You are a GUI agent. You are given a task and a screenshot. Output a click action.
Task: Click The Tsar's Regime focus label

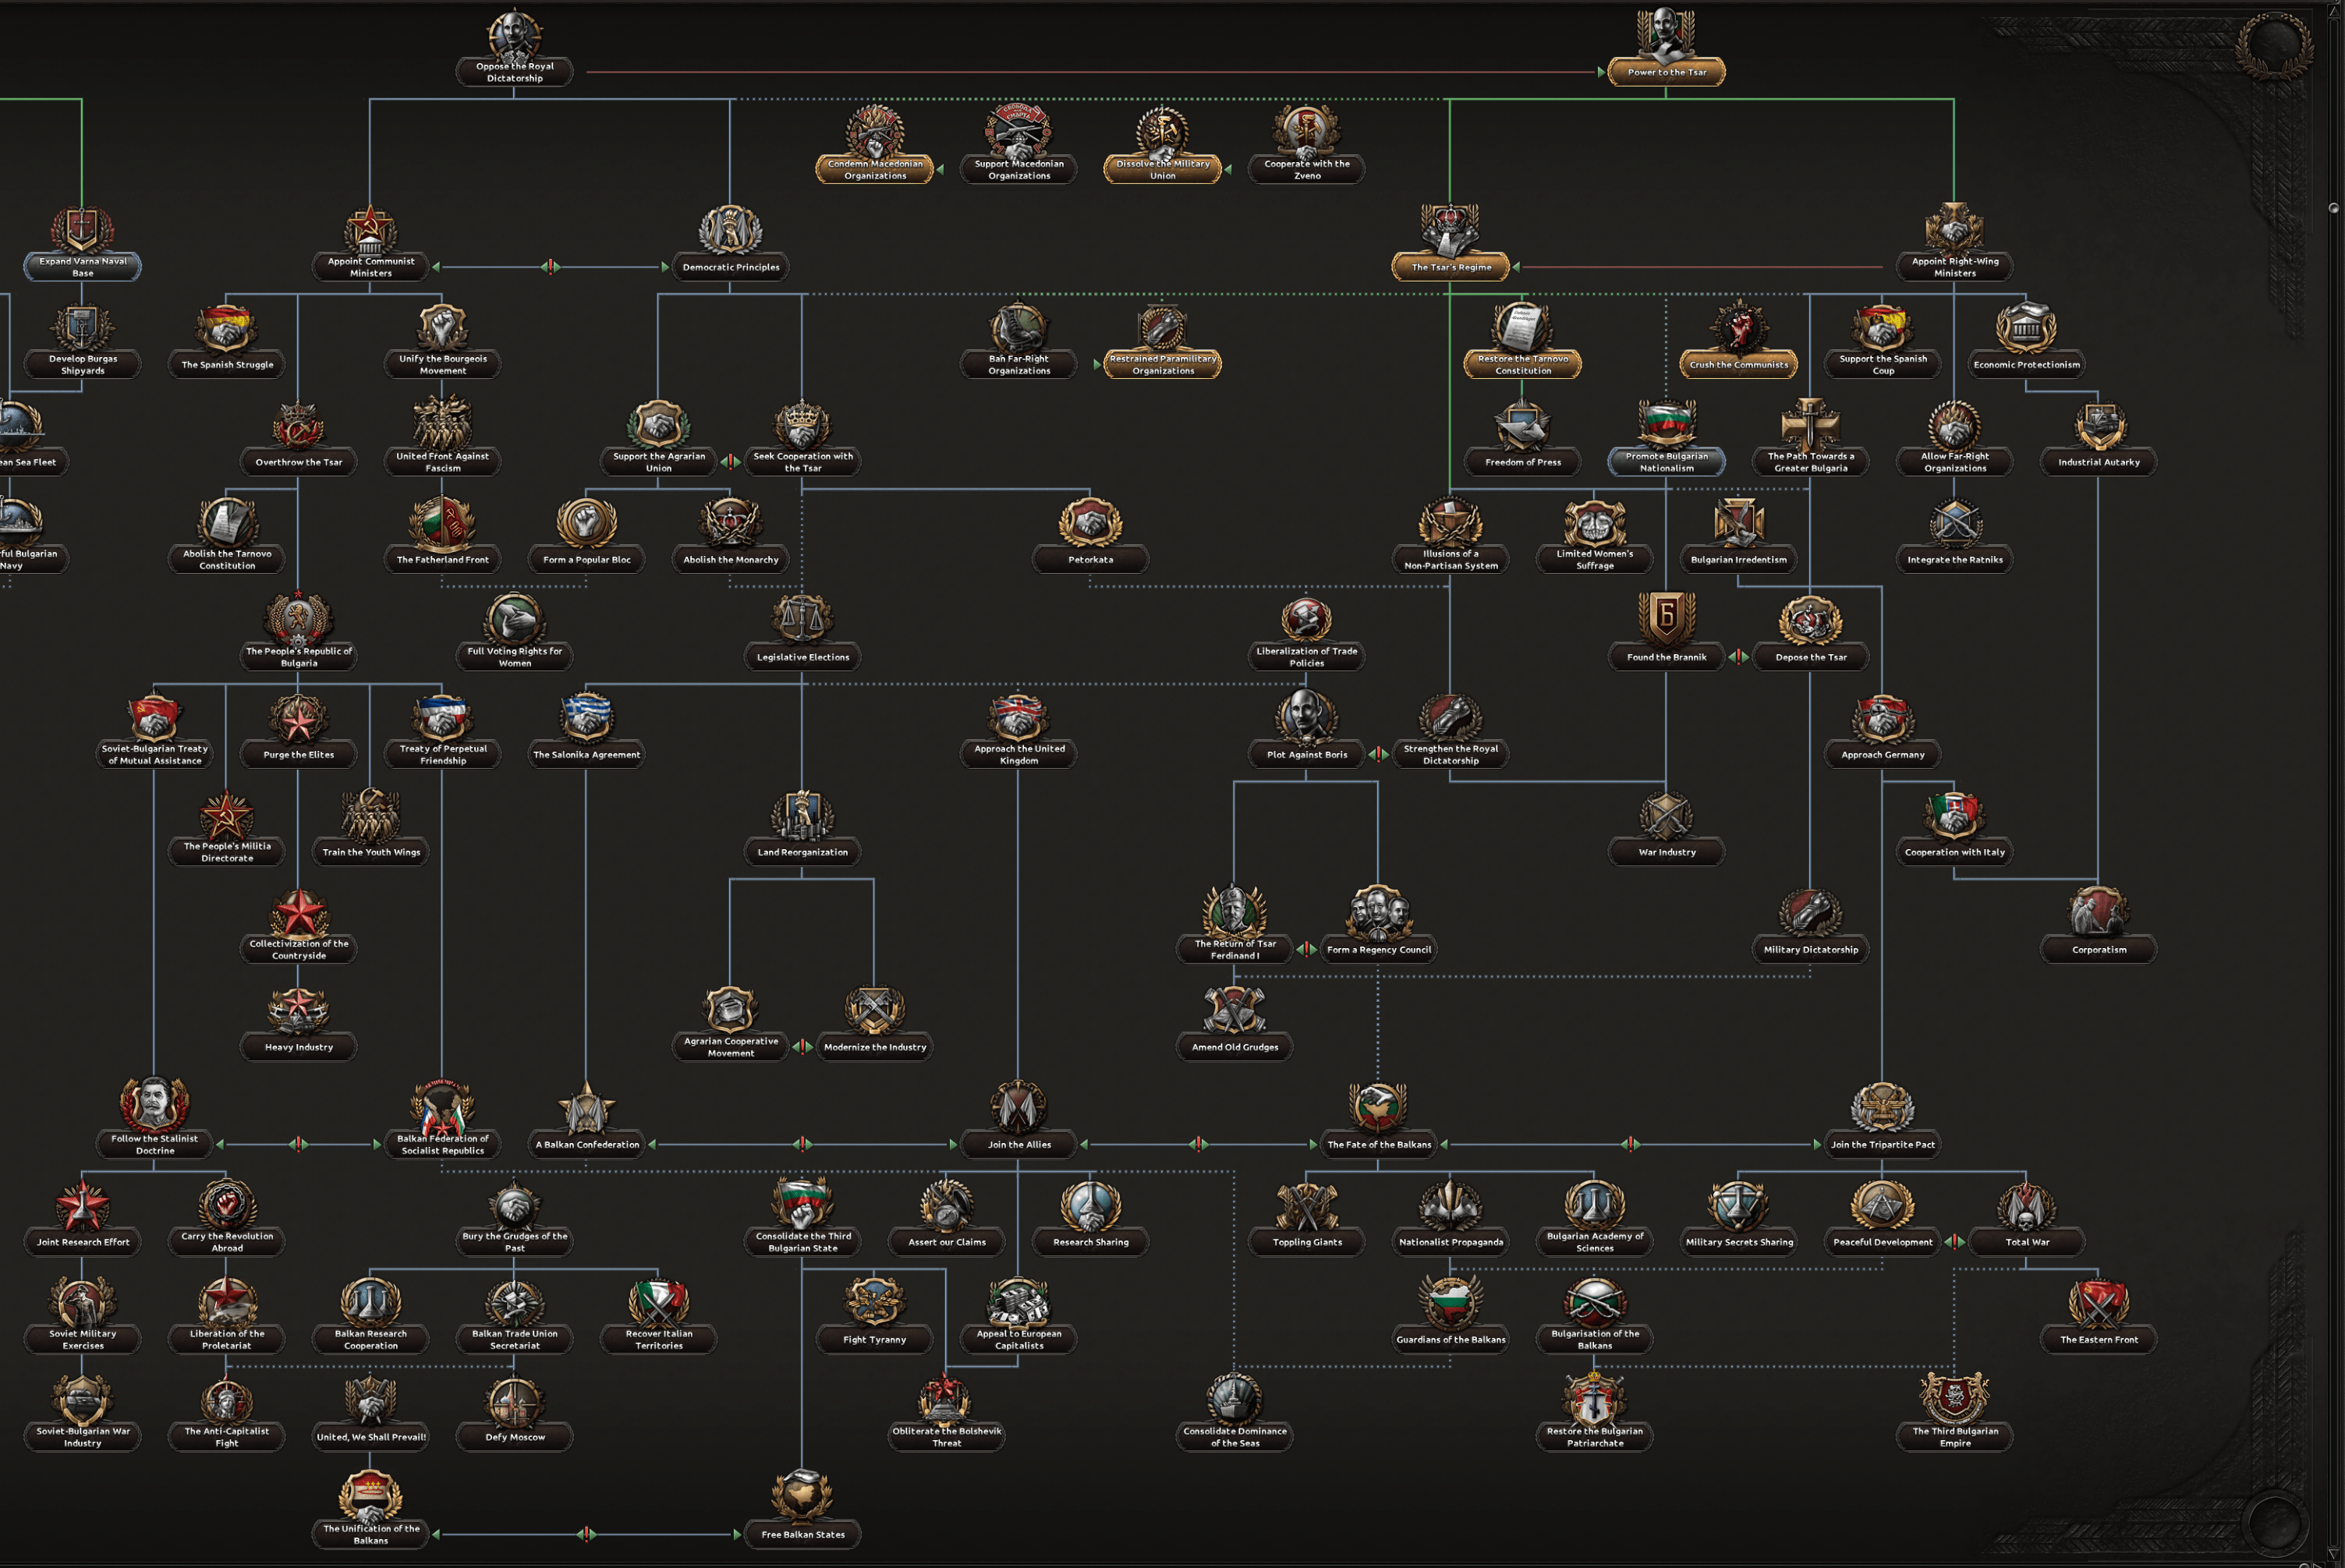1450,267
